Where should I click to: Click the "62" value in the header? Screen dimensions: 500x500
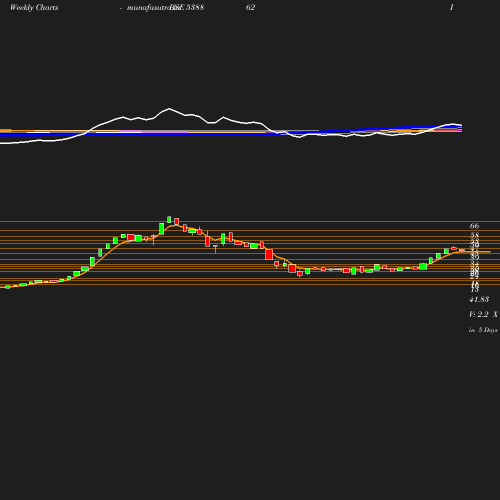(x=250, y=7)
